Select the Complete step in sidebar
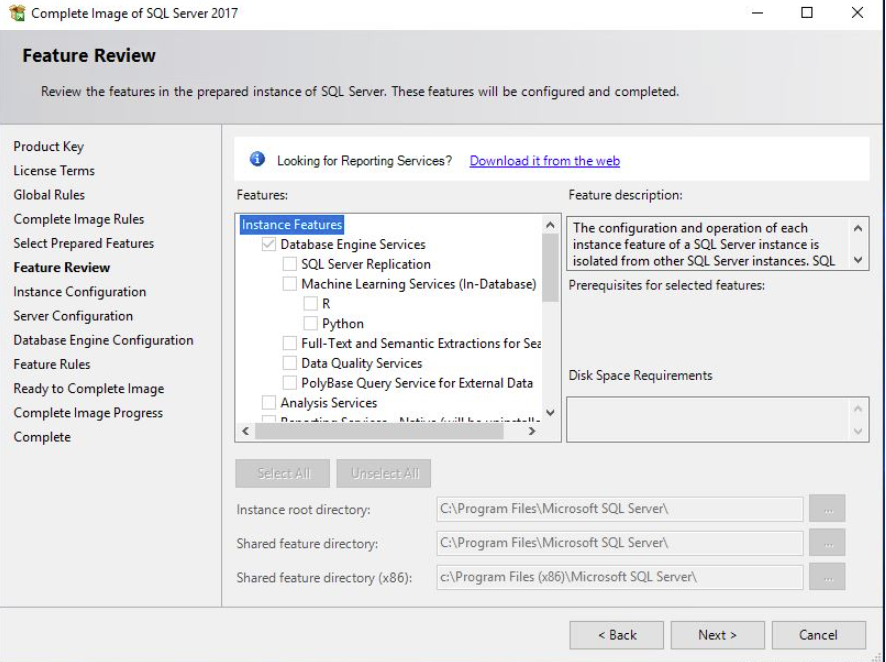 42,437
